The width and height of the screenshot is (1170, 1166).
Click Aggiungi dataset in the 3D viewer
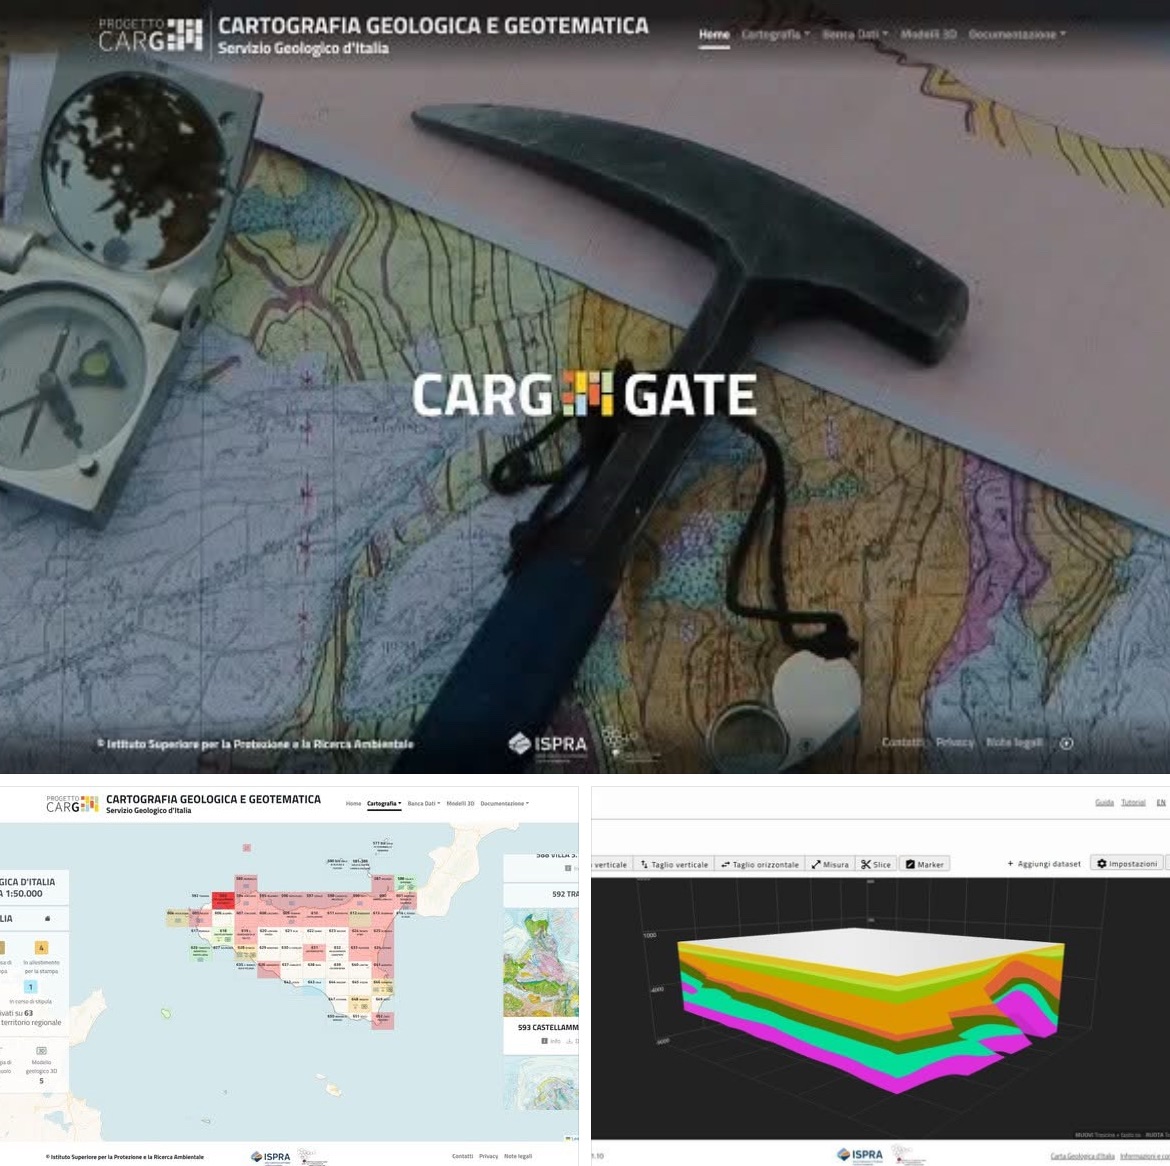coord(1044,864)
